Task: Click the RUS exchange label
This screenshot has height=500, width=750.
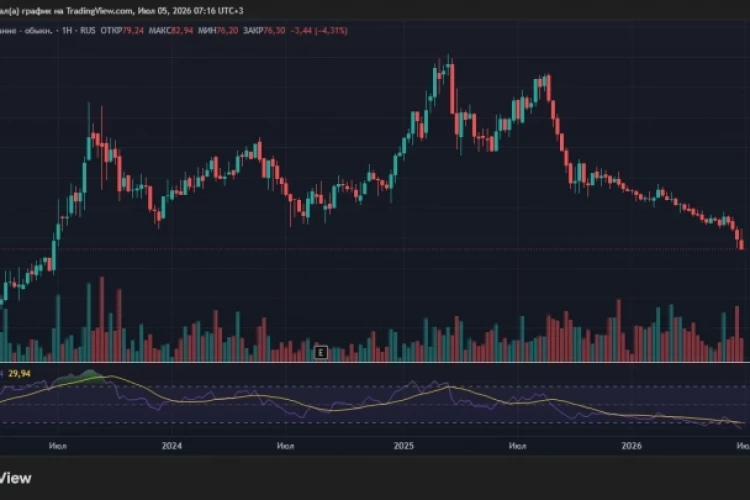Action: [x=88, y=31]
